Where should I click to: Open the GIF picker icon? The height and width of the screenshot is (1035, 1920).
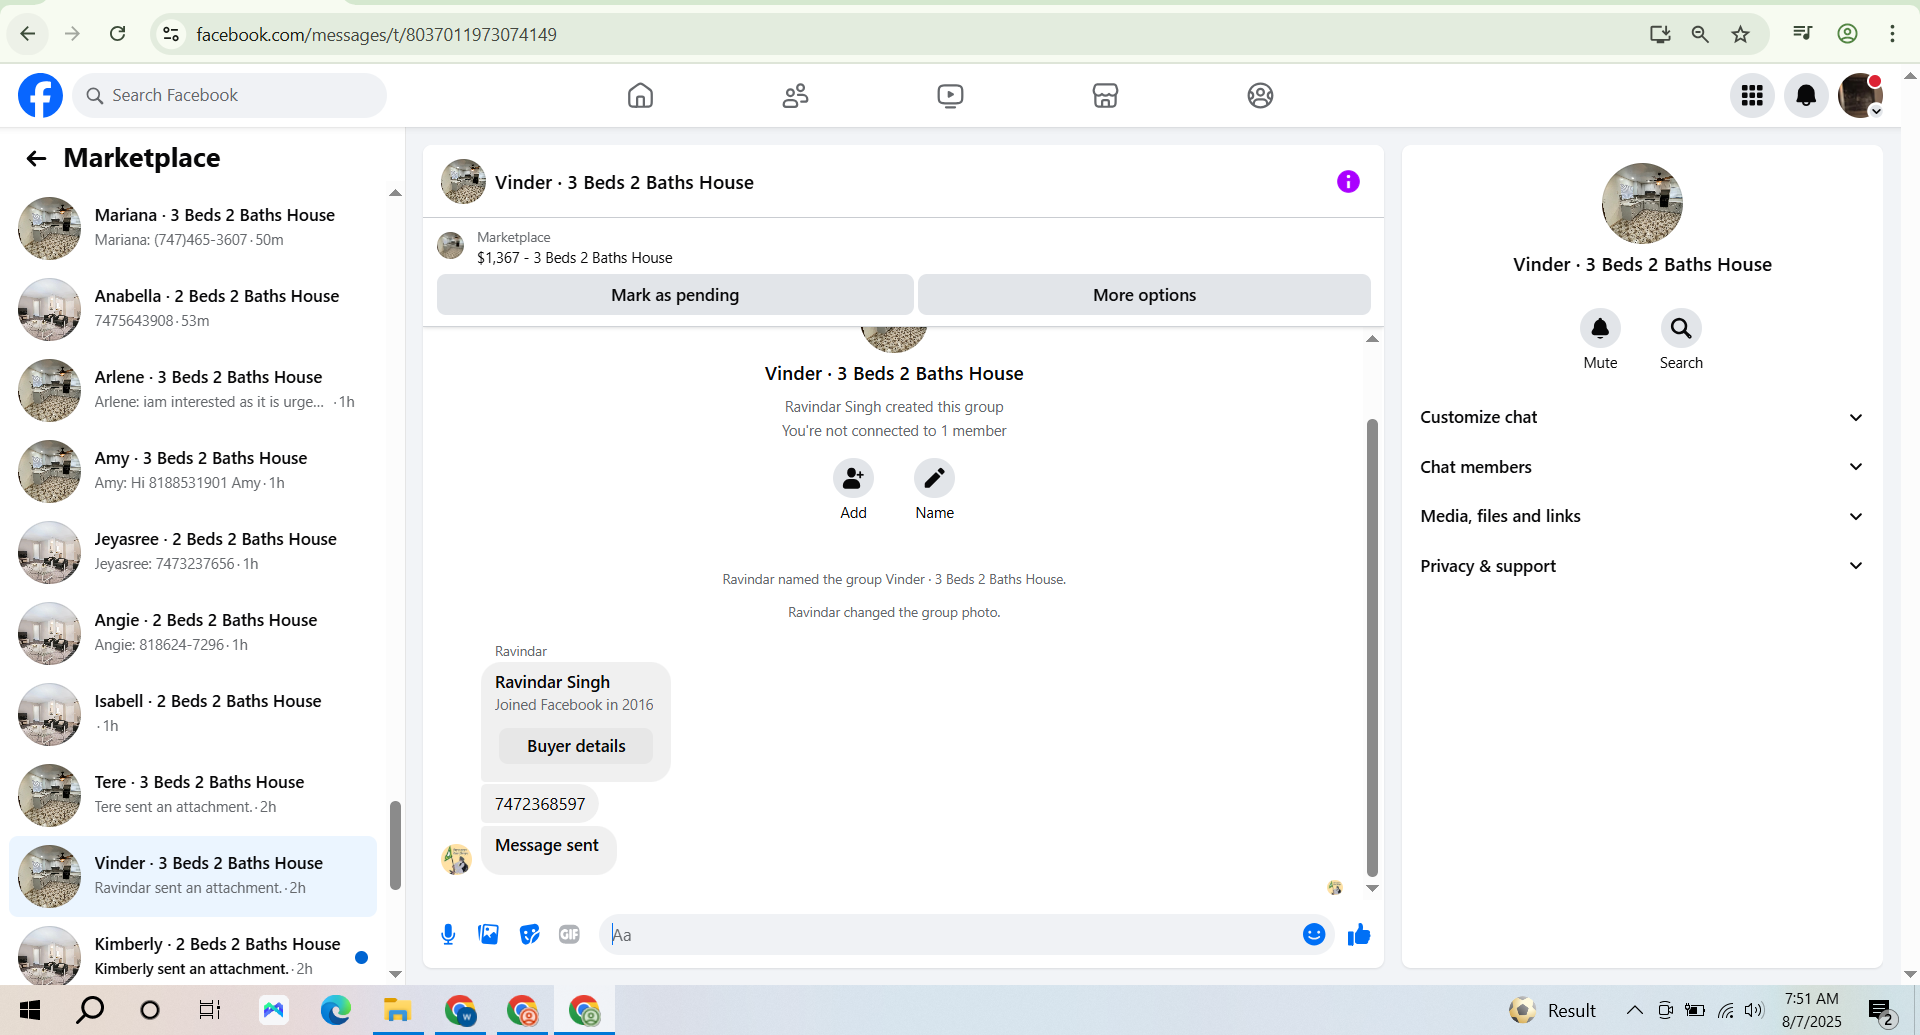point(569,934)
